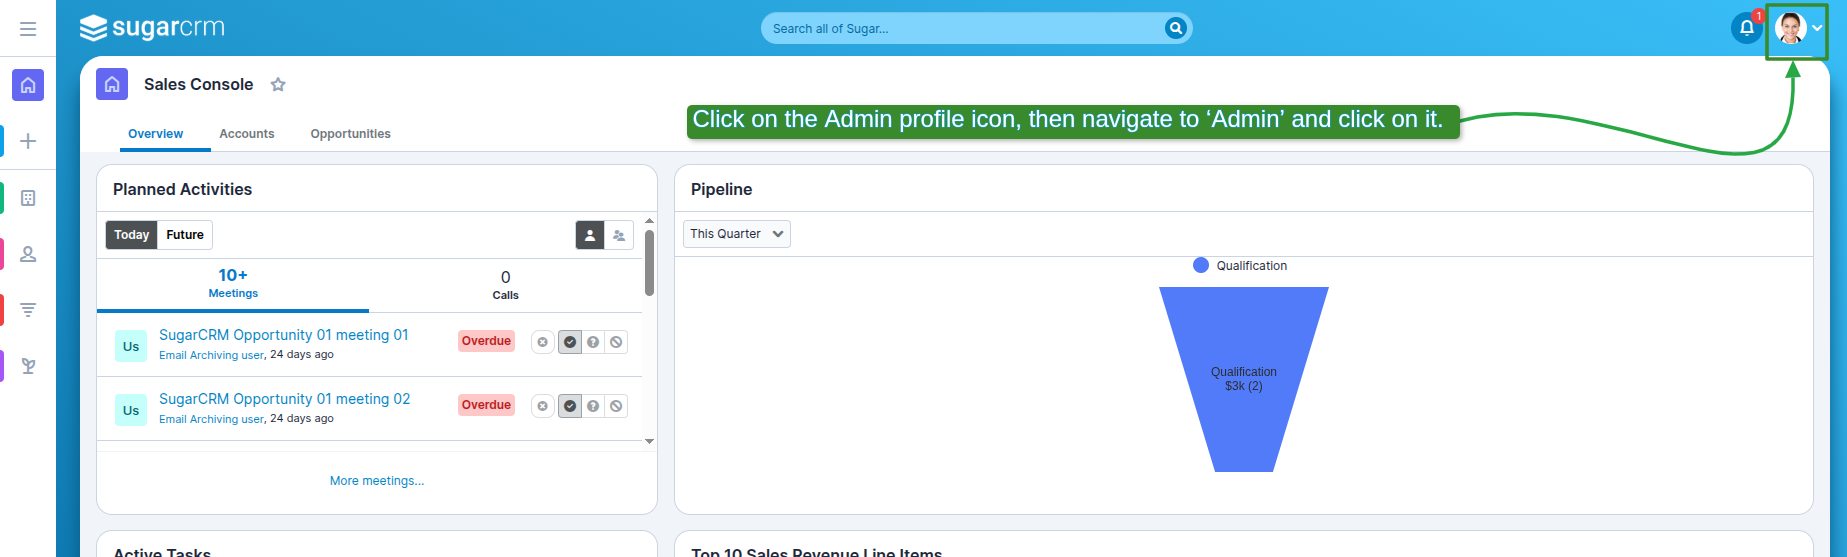This screenshot has width=1847, height=557.
Task: Open the funnel-shaped icon in sidebar
Action: click(x=28, y=310)
